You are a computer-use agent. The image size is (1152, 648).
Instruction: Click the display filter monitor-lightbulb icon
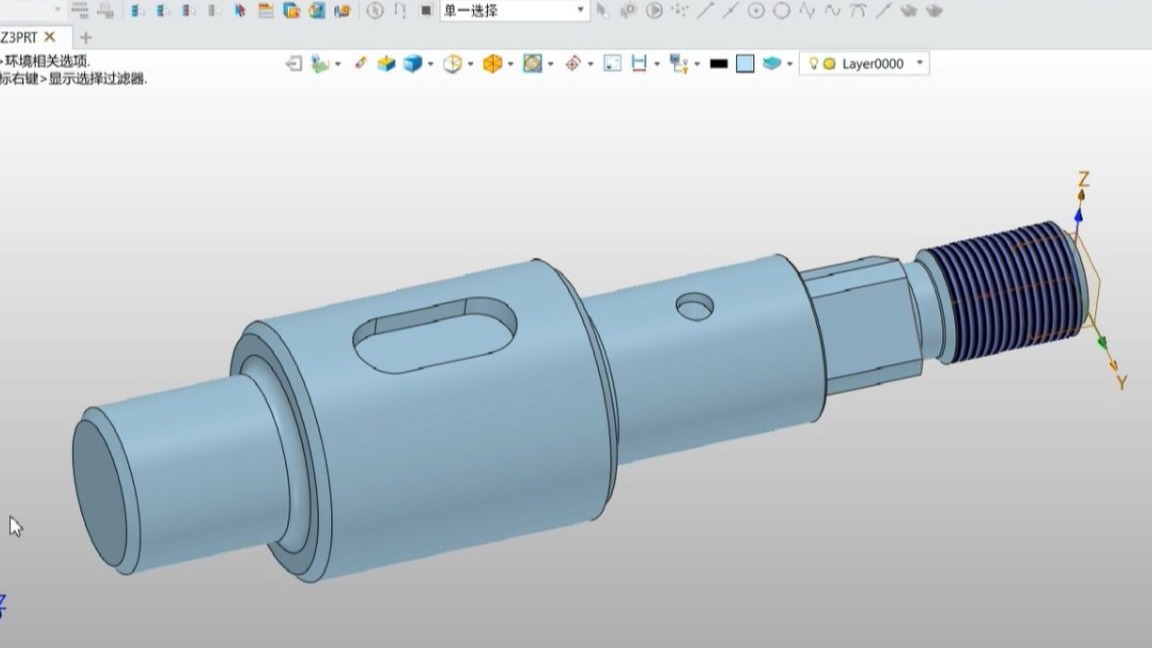(x=679, y=65)
